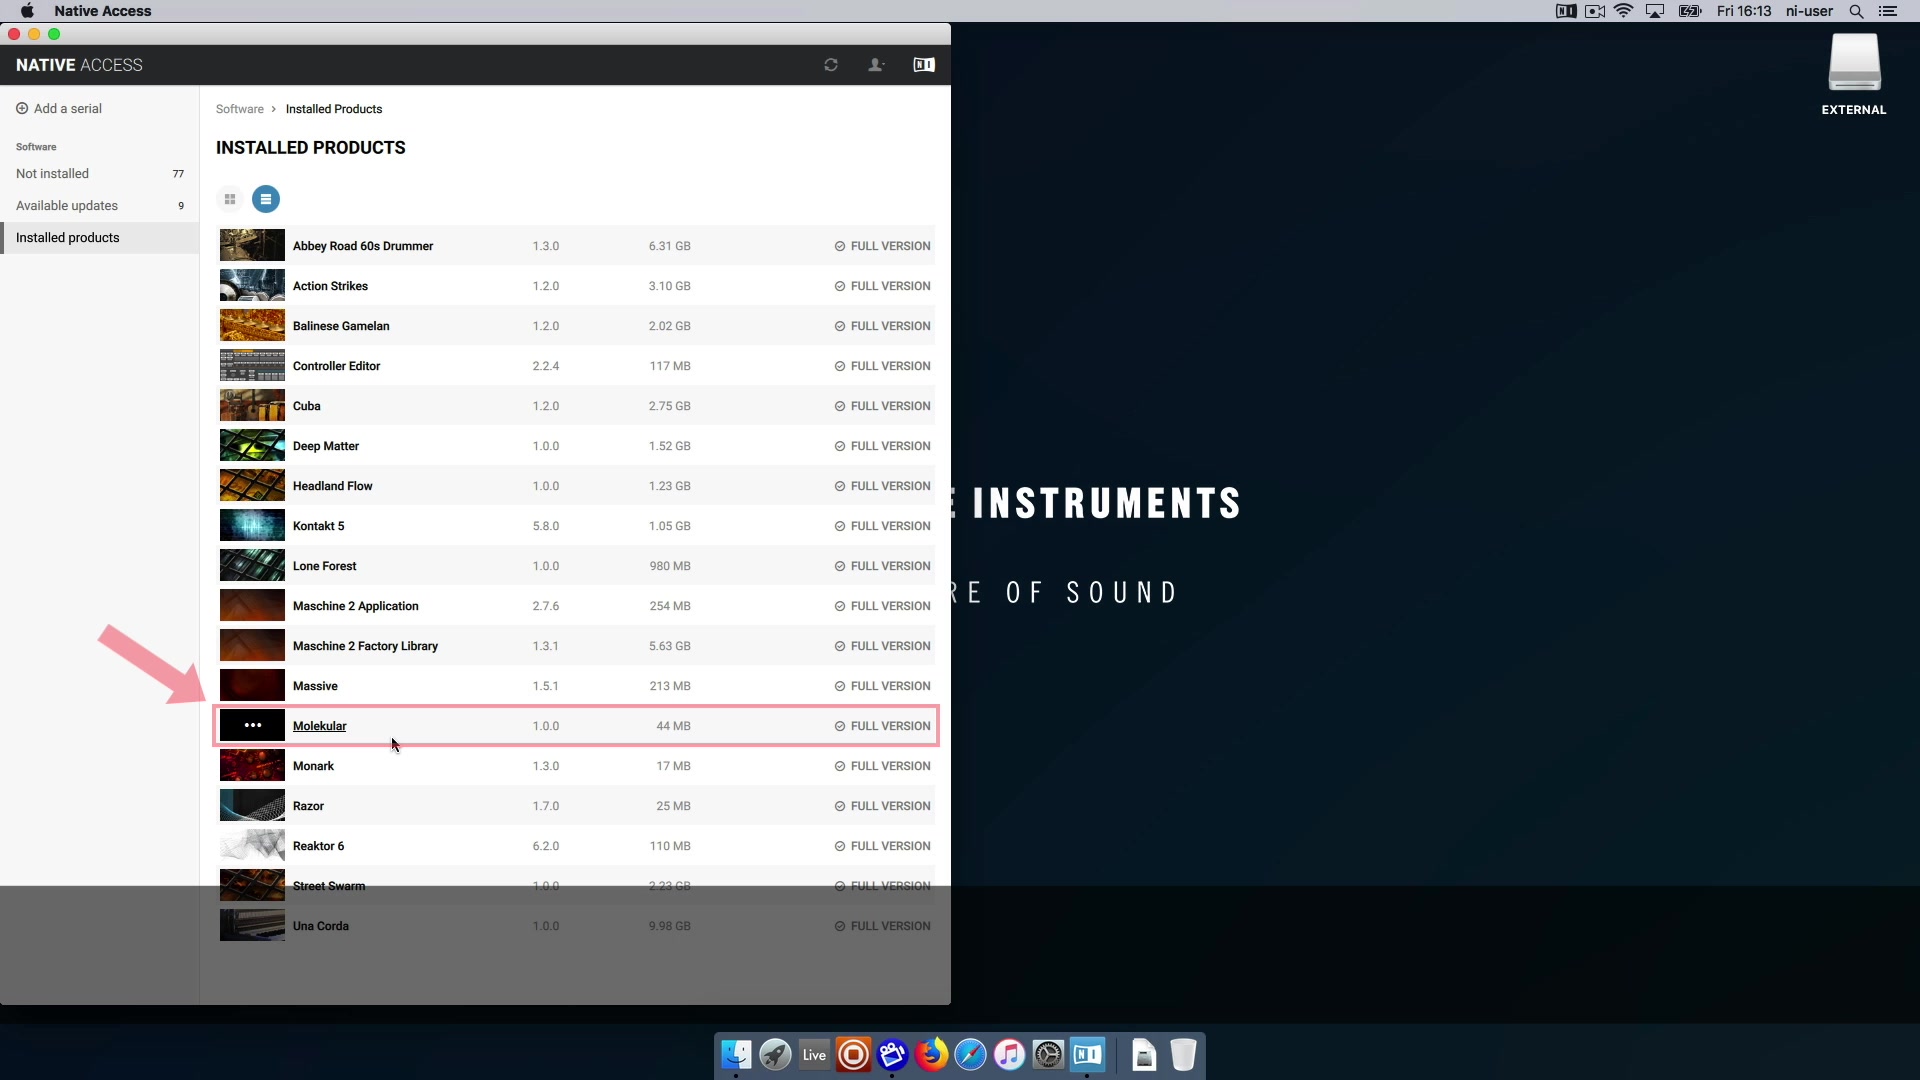Screen dimensions: 1920x1080
Task: Open the Not installed section
Action: tap(53, 174)
